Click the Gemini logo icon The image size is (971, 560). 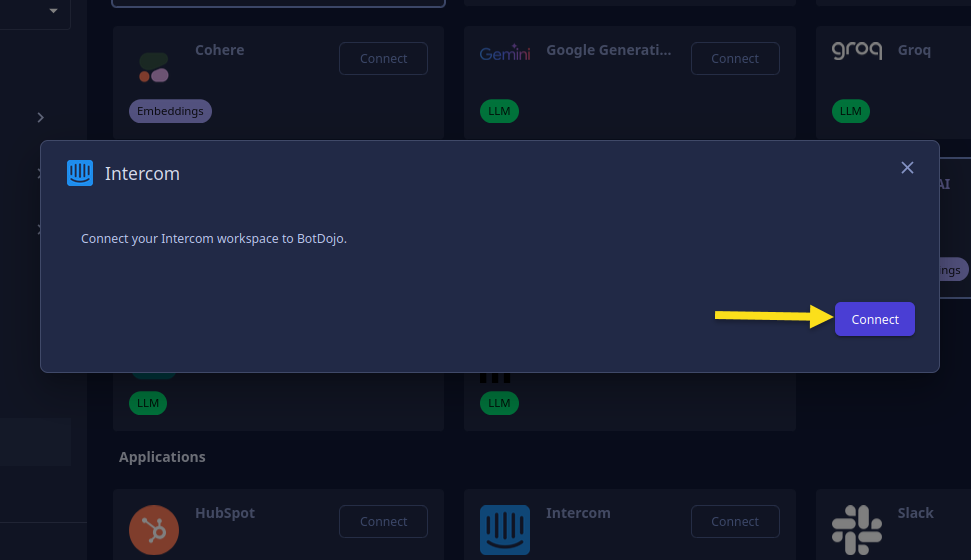click(x=505, y=53)
